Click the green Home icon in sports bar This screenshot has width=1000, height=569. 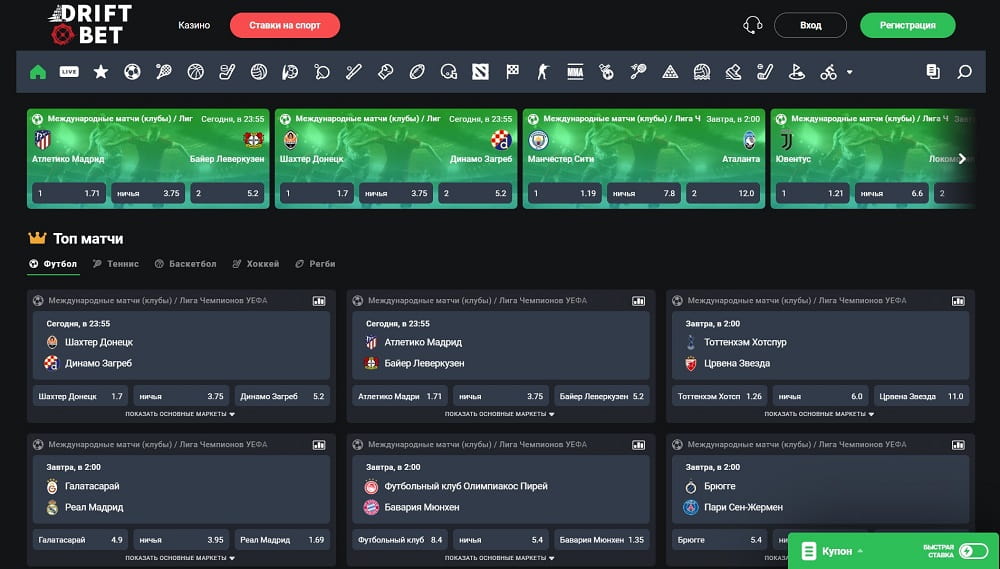(38, 72)
